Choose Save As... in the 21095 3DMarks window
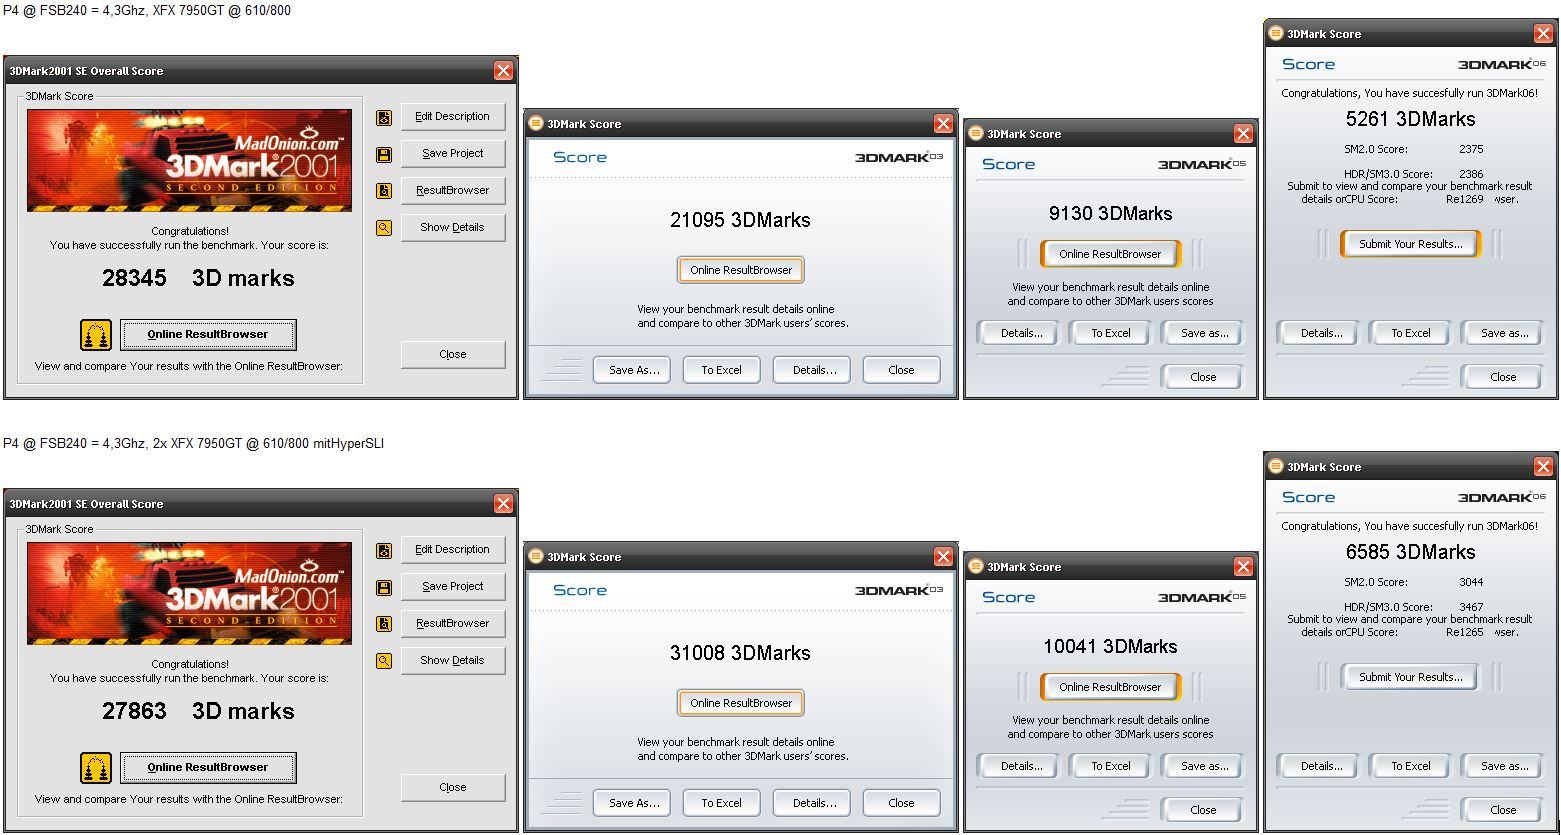The image size is (1561, 835). (632, 370)
